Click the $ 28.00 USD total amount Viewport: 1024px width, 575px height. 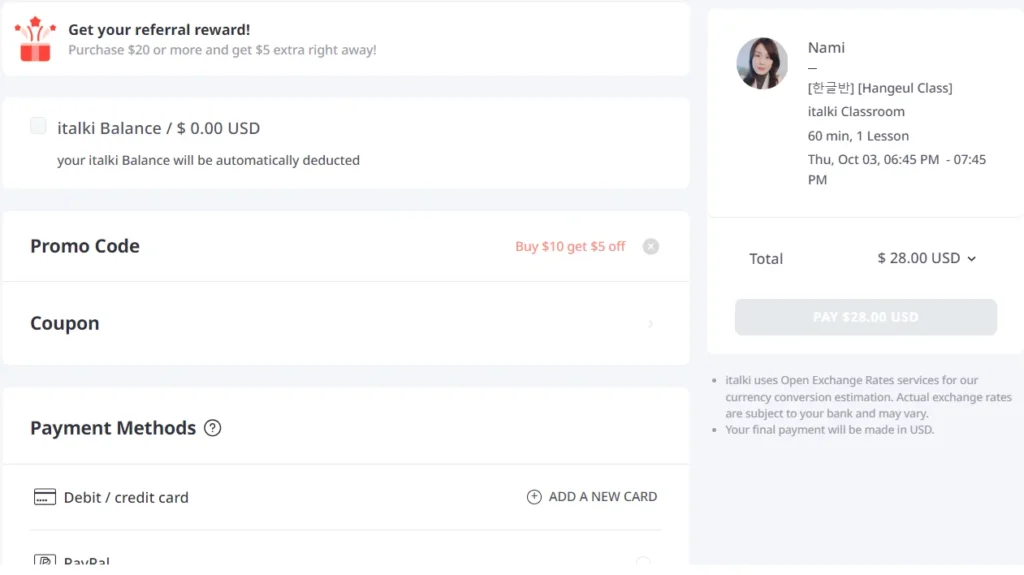[x=918, y=258]
